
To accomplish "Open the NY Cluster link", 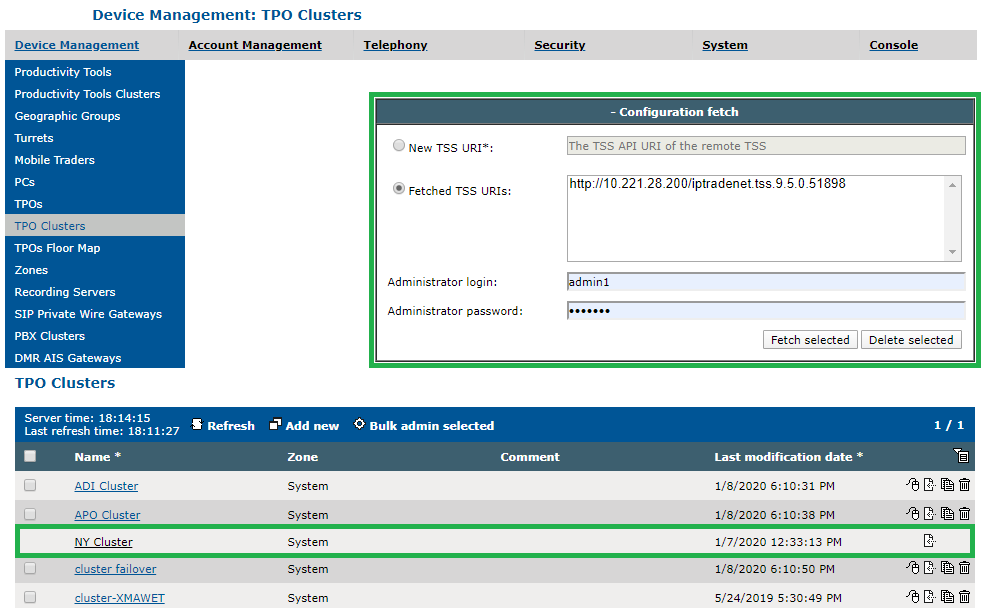I will point(104,541).
